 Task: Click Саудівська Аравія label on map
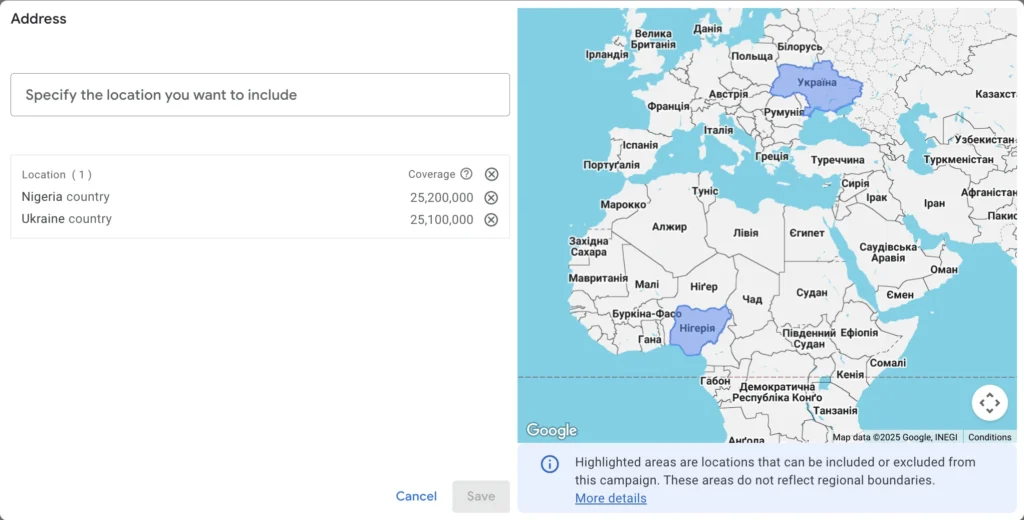pos(888,252)
